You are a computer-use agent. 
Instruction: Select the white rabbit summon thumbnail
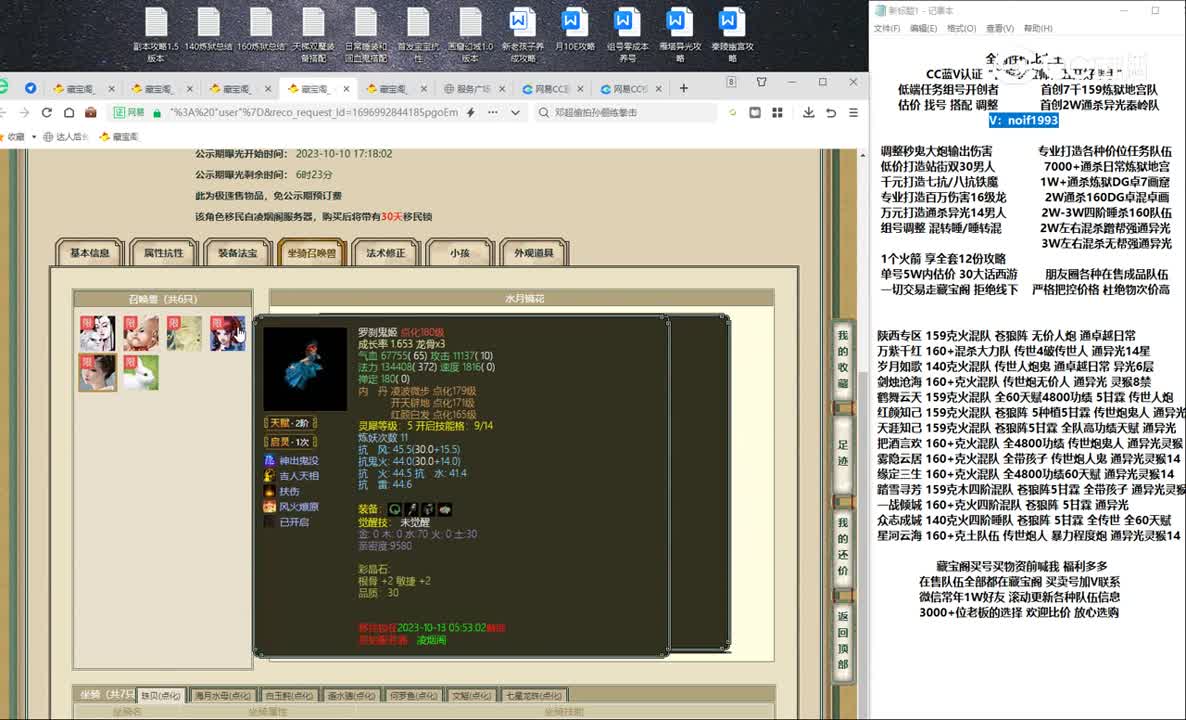(141, 373)
